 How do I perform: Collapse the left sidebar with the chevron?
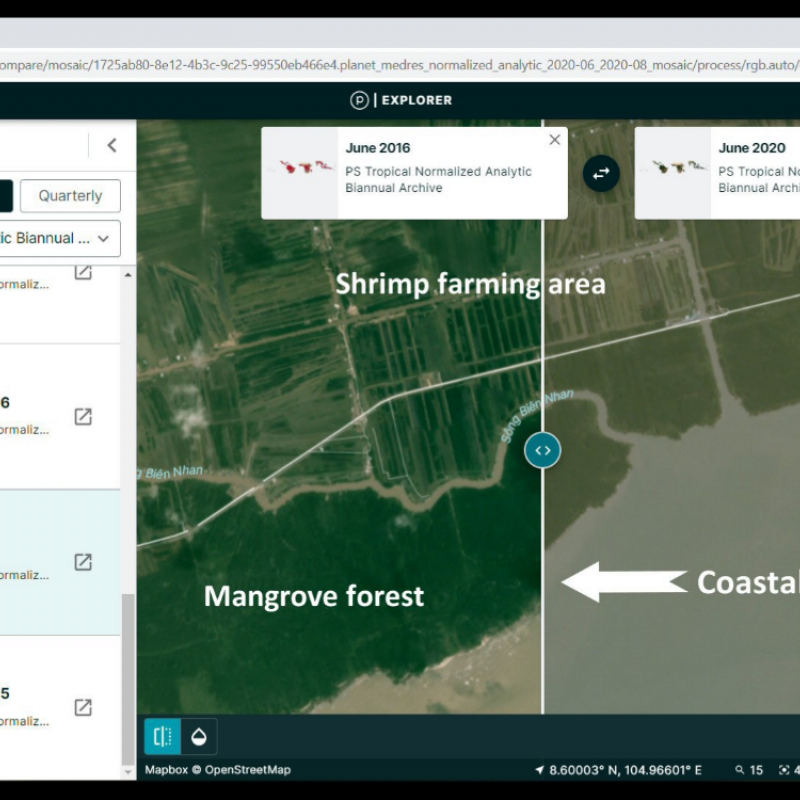tap(112, 145)
